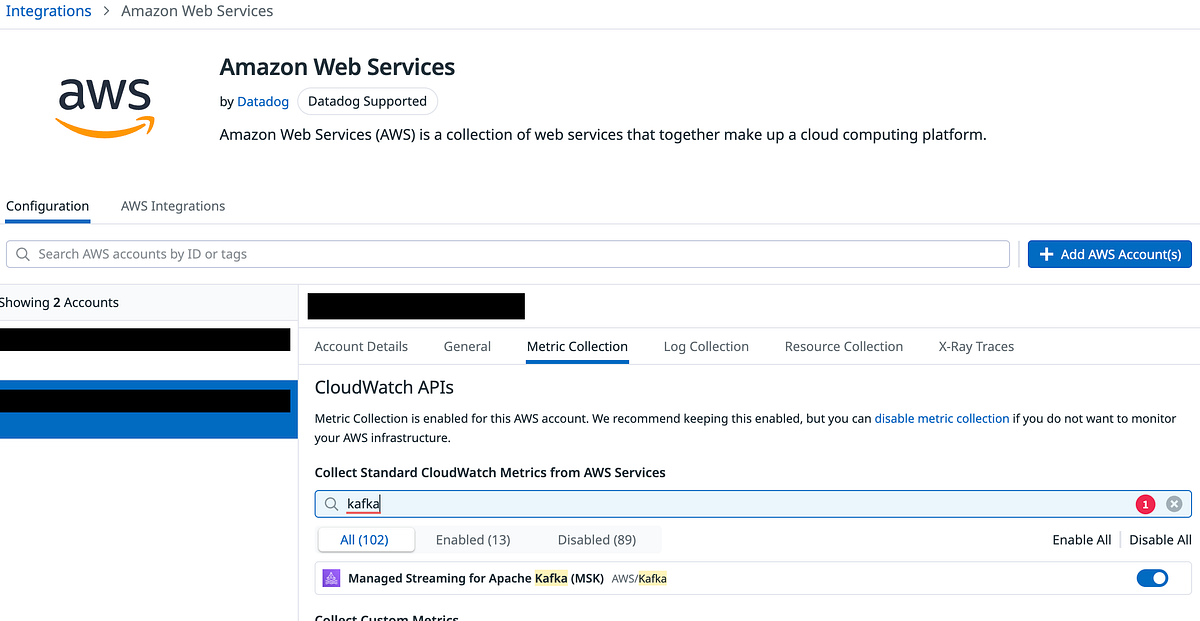Click the Datadog Supported badge
Image resolution: width=1200 pixels, height=621 pixels.
pos(367,101)
